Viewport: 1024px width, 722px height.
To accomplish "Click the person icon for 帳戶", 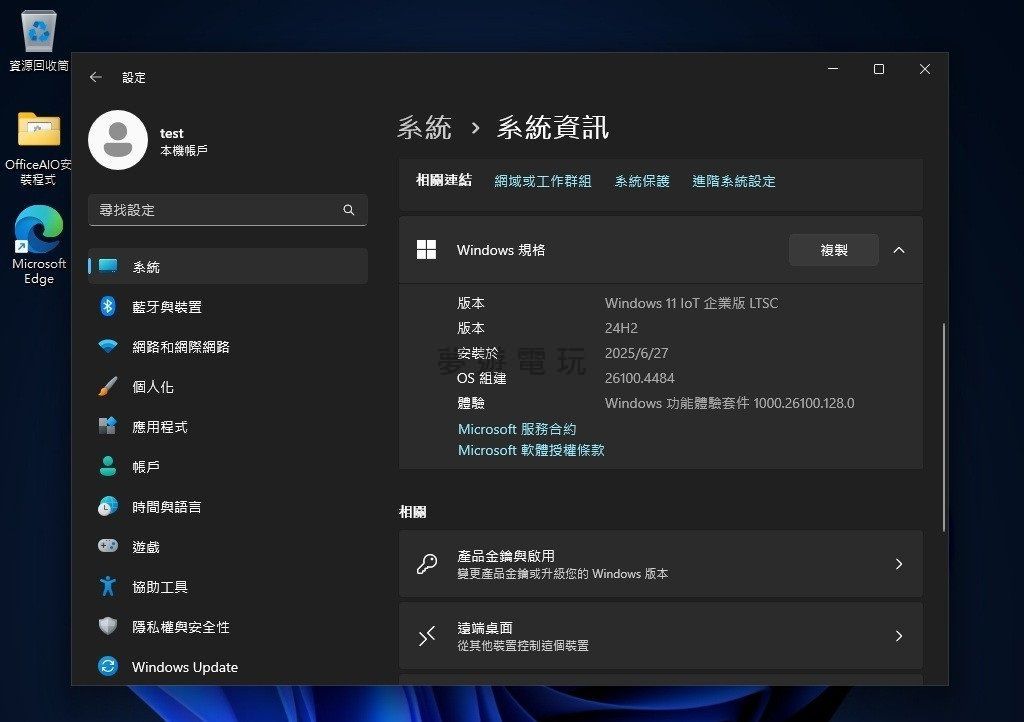I will pos(108,466).
